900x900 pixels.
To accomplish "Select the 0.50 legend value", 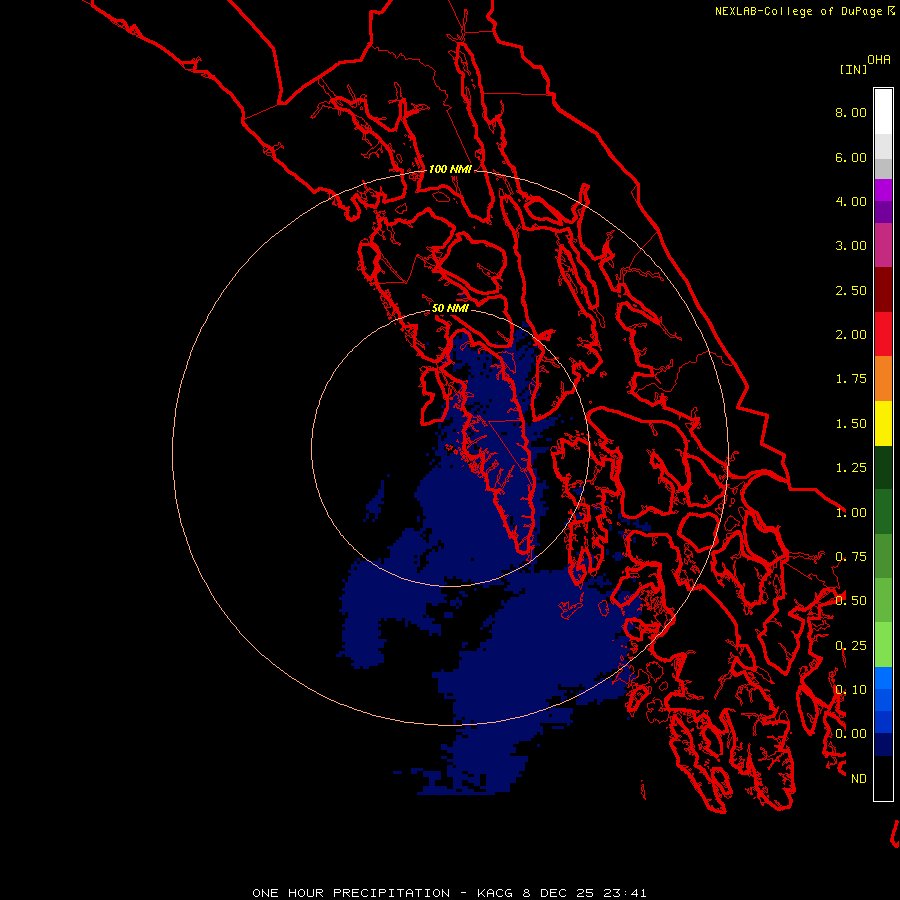I will point(851,601).
